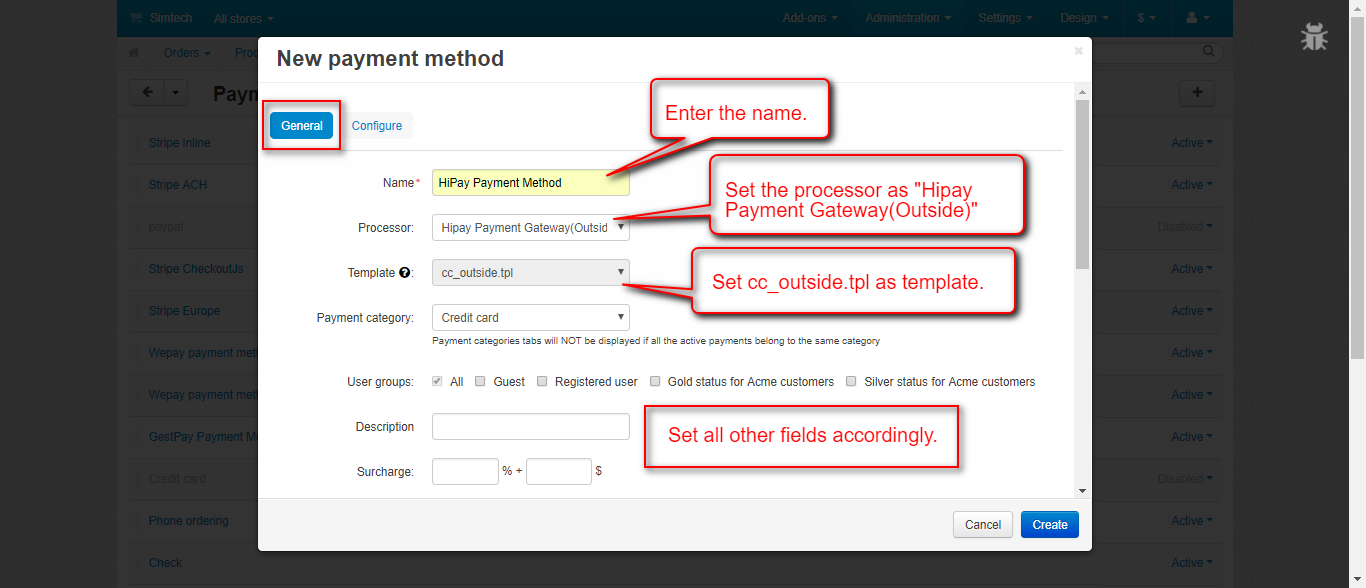Image resolution: width=1366 pixels, height=588 pixels.
Task: Tick Gold status for Acme customers
Action: tap(655, 381)
